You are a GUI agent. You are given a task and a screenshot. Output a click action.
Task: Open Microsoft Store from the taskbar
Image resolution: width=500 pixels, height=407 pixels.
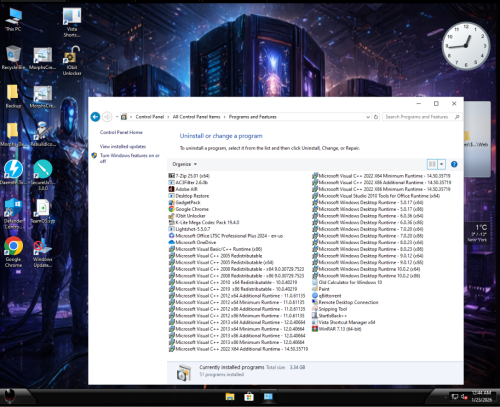tap(249, 397)
